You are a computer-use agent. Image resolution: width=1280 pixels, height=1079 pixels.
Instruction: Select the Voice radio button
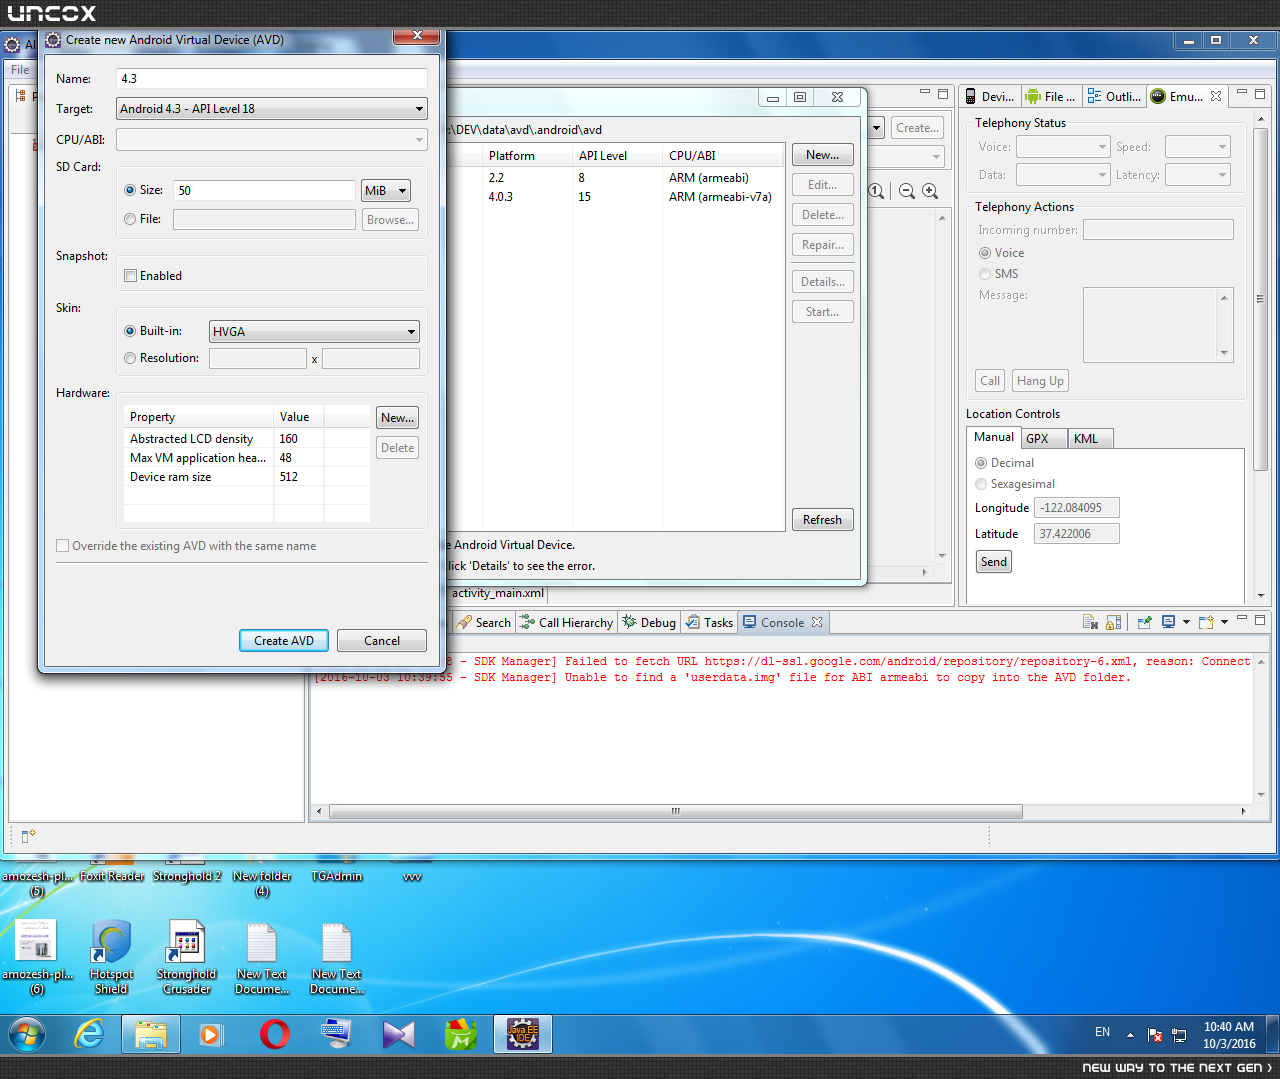pyautogui.click(x=985, y=253)
